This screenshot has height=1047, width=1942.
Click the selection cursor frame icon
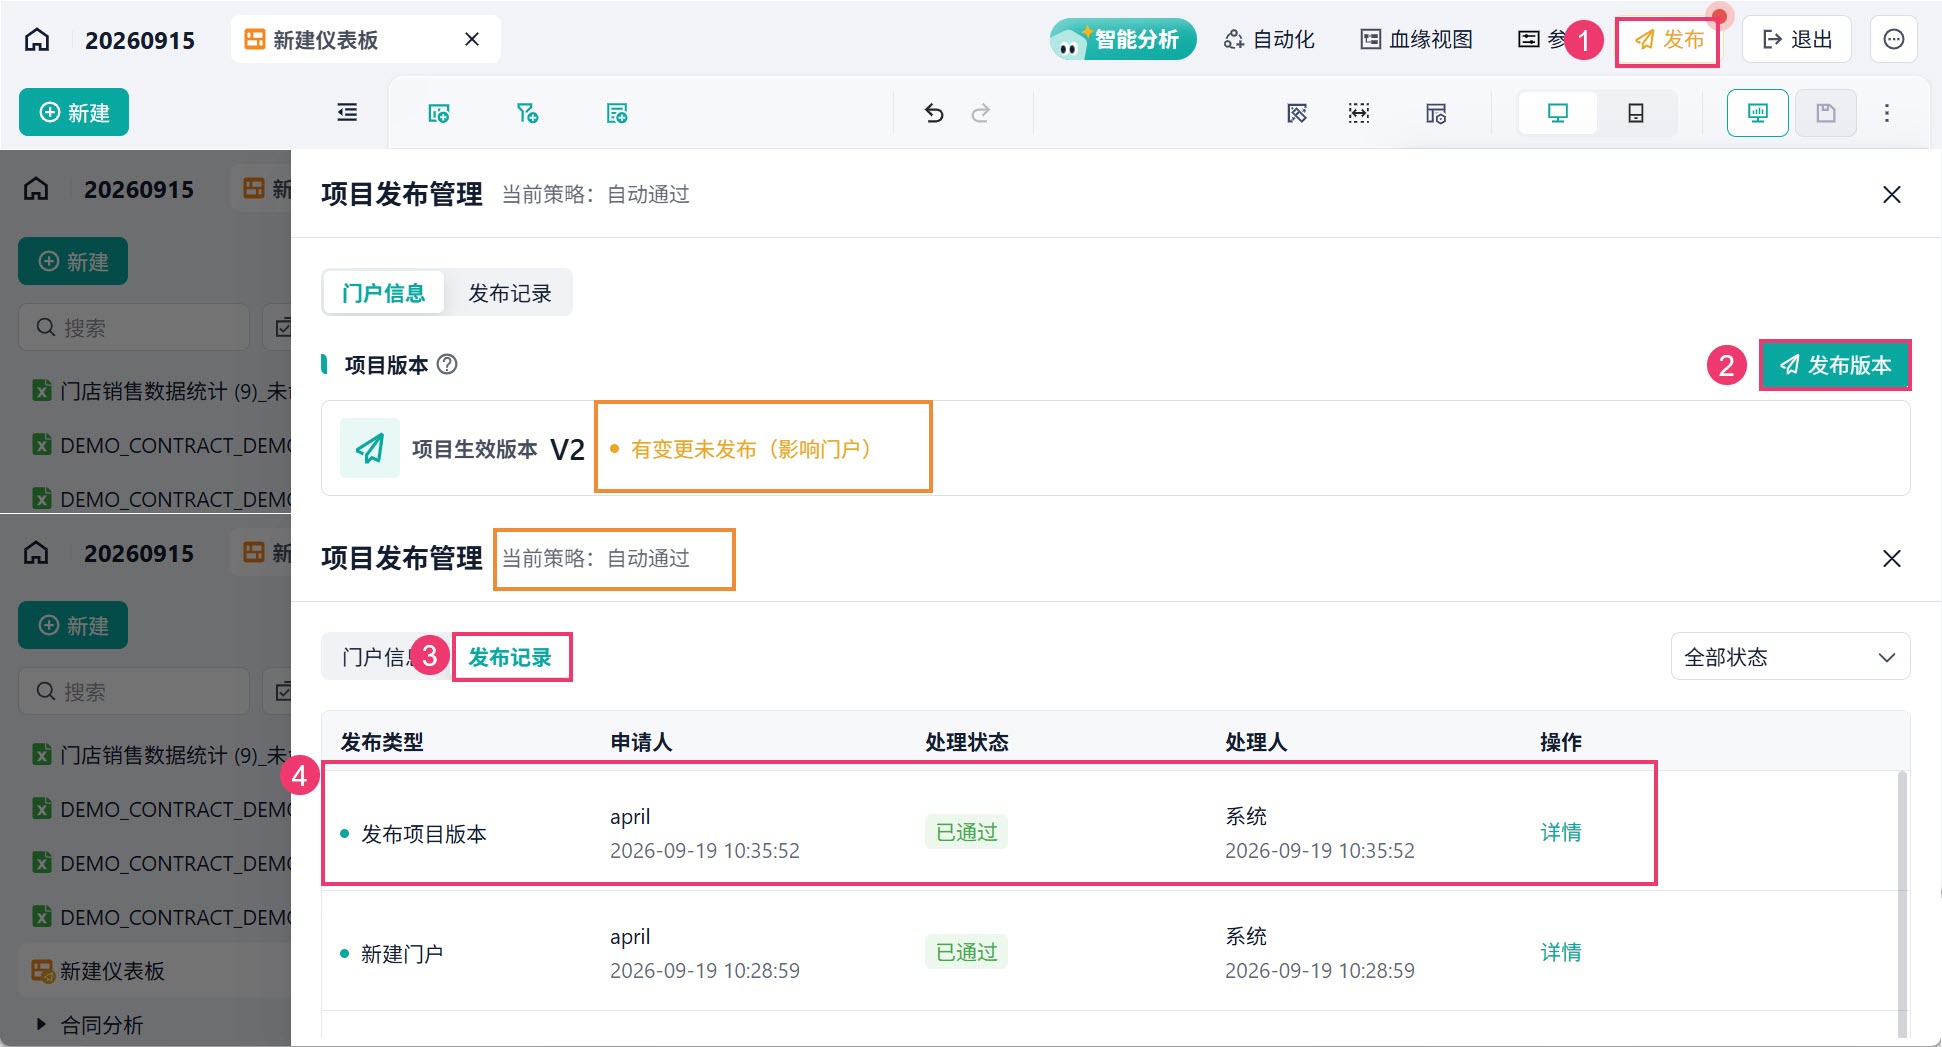tap(1297, 113)
